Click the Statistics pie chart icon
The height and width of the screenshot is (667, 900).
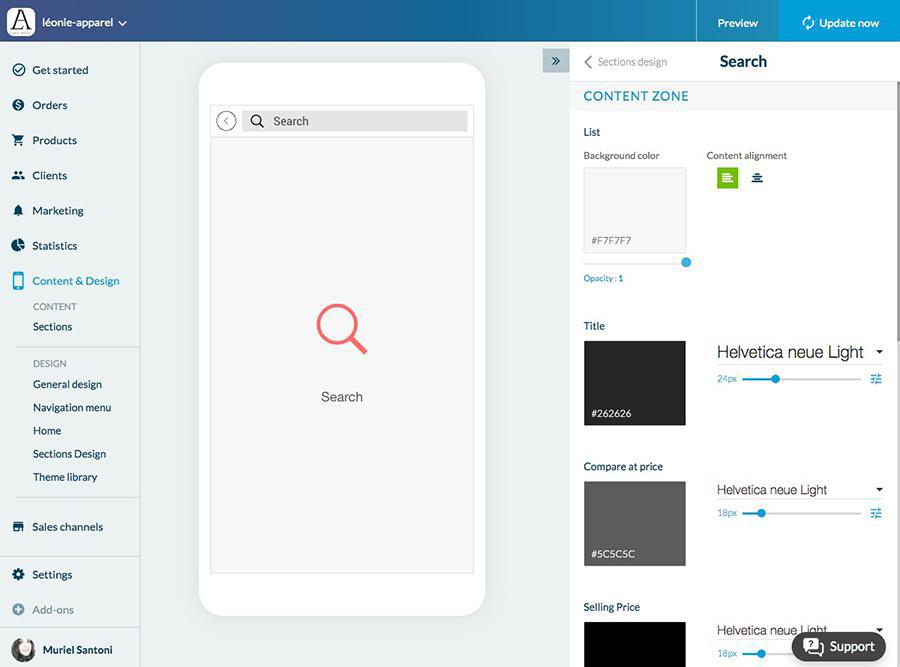click(x=18, y=246)
